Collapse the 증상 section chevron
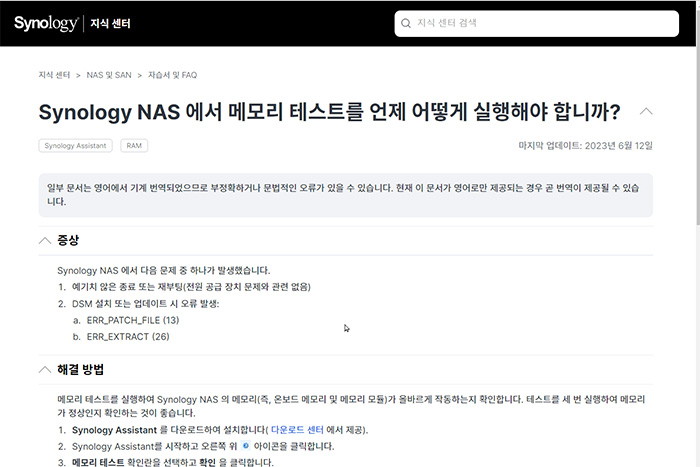This screenshot has width=700, height=467. coord(45,241)
